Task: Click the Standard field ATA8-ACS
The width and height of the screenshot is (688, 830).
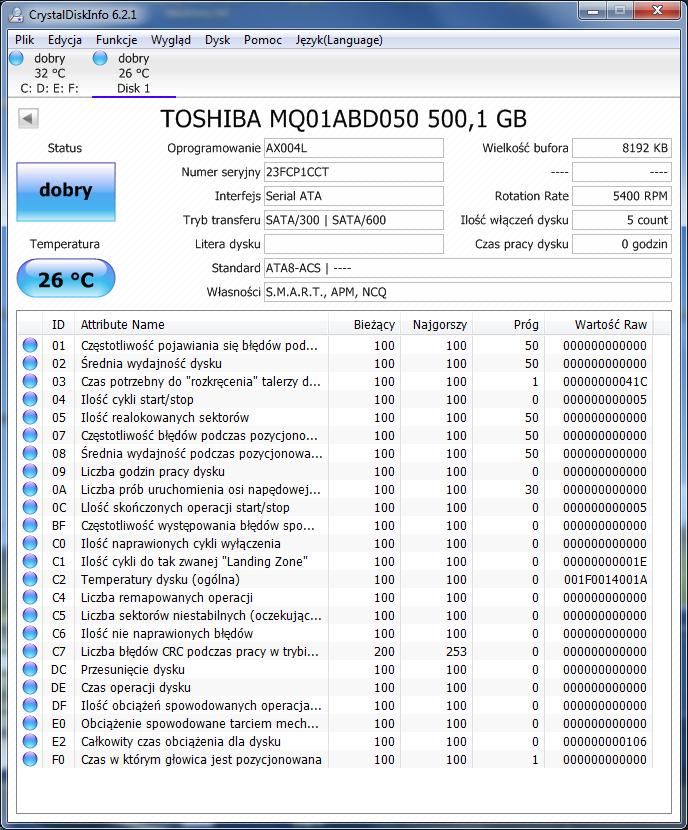Action: click(x=468, y=268)
